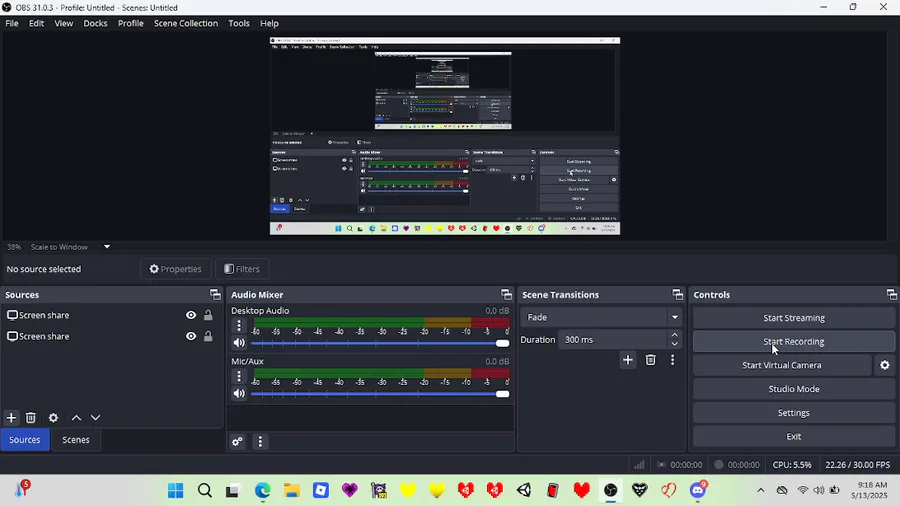Add a configurable transition with plus icon
This screenshot has height=506, width=900.
point(627,360)
